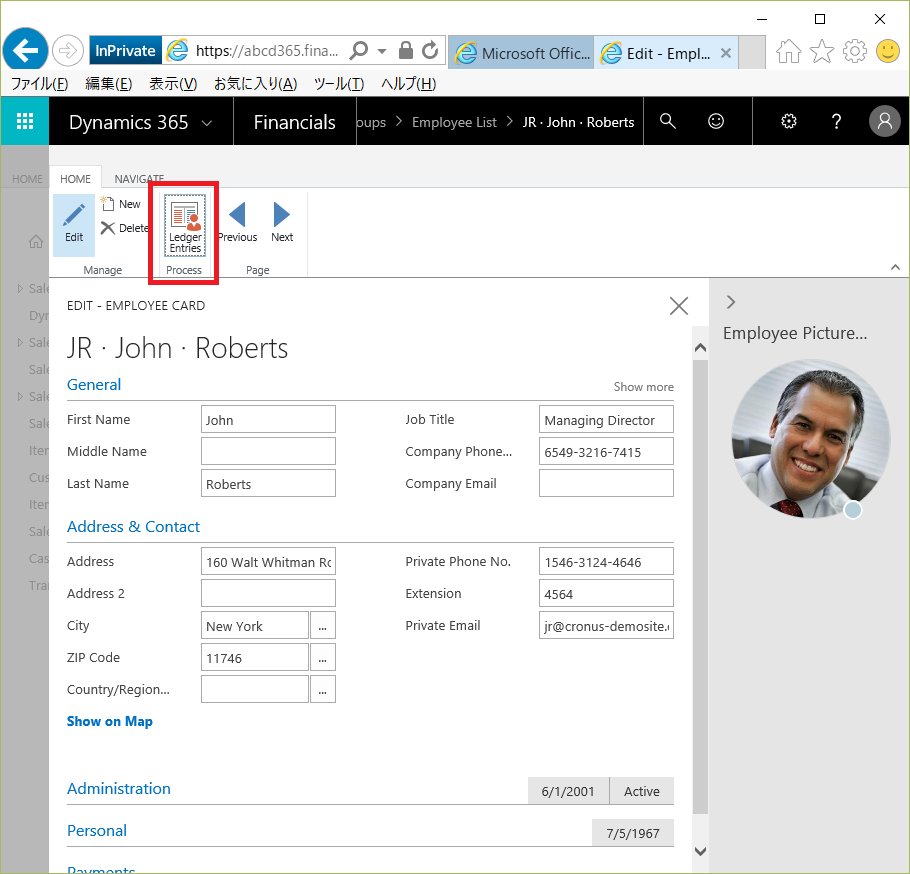Click the Private Phone No. field

pos(606,561)
